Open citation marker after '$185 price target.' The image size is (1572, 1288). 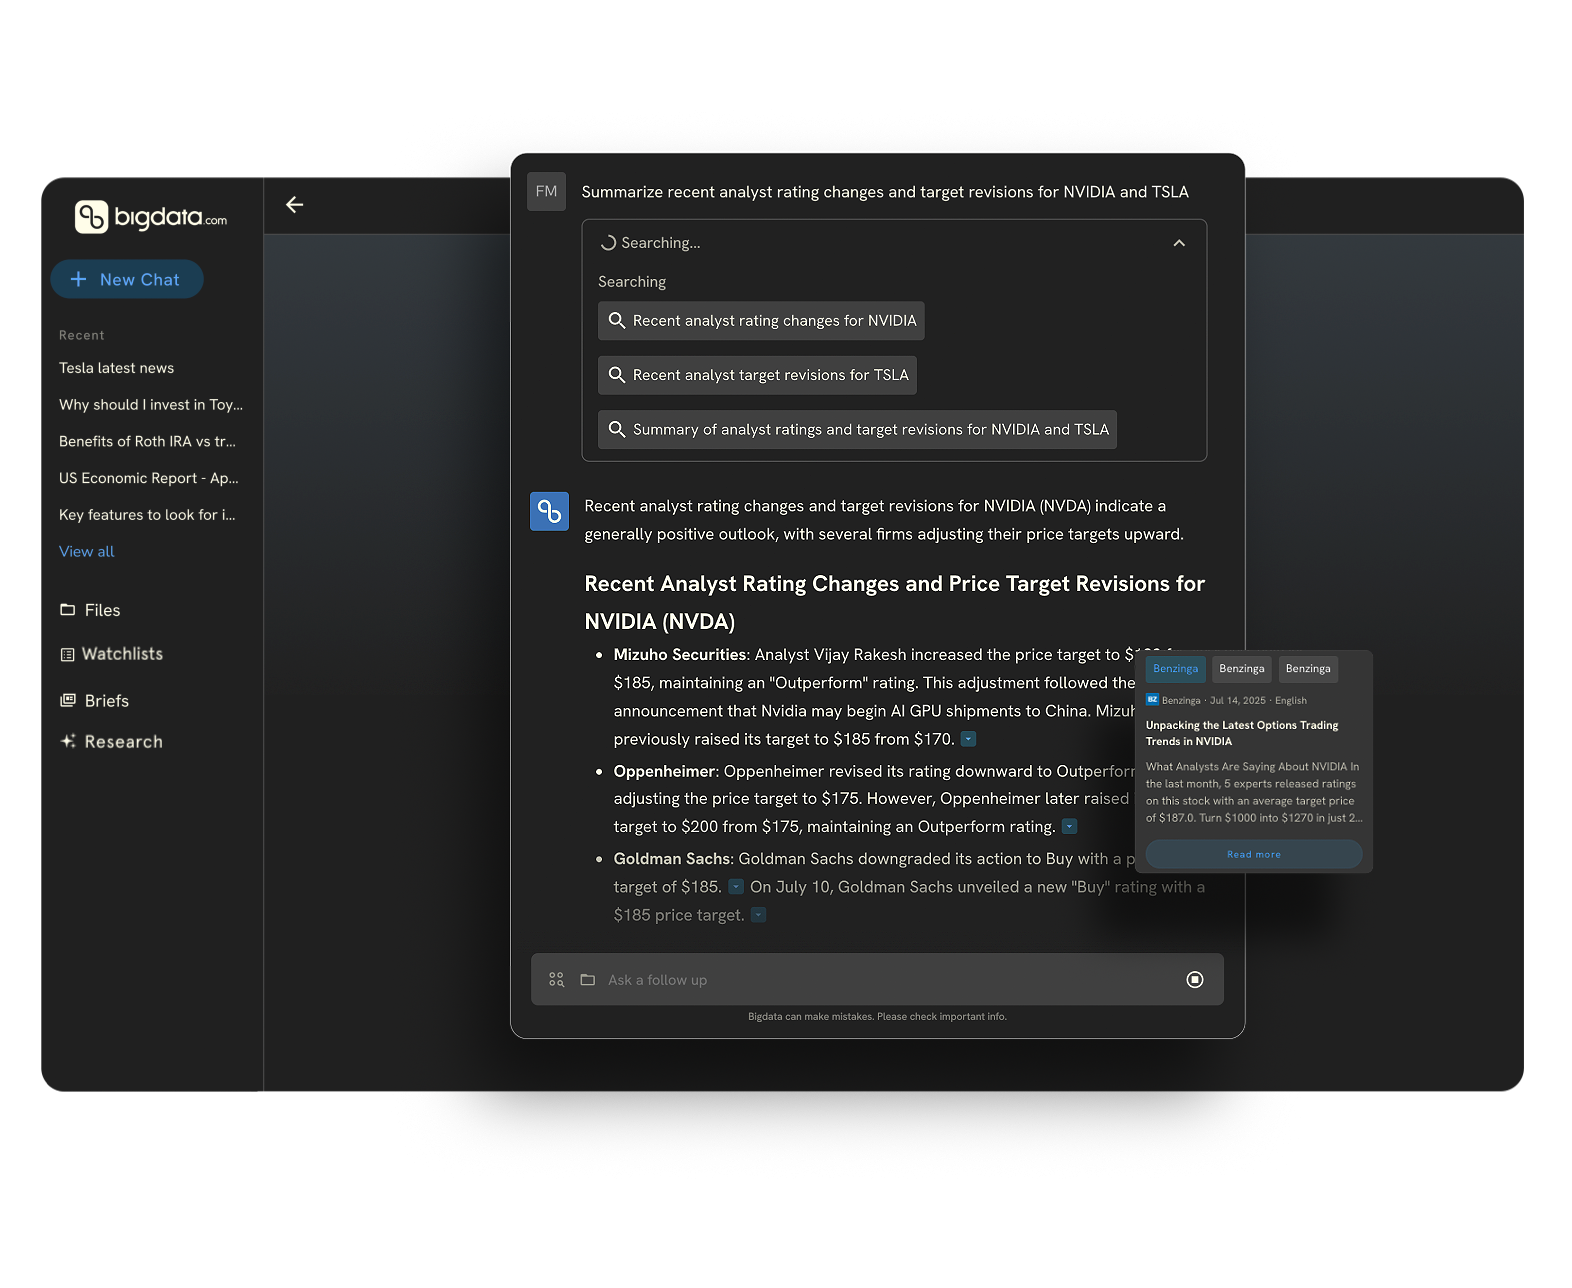point(759,914)
